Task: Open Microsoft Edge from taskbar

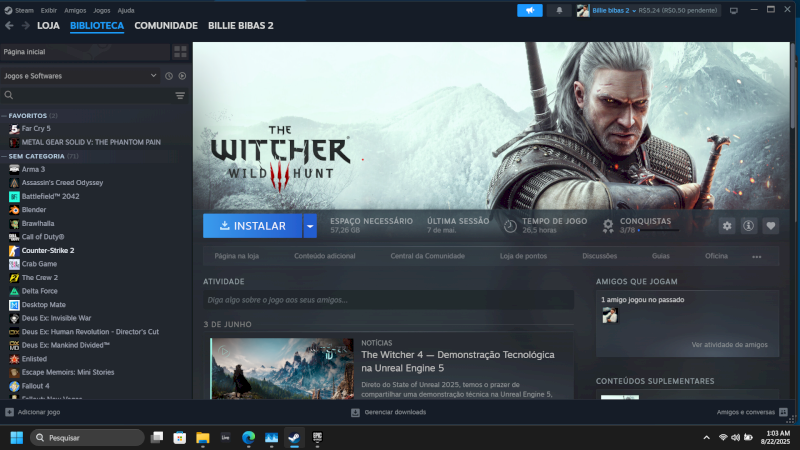Action: click(248, 438)
